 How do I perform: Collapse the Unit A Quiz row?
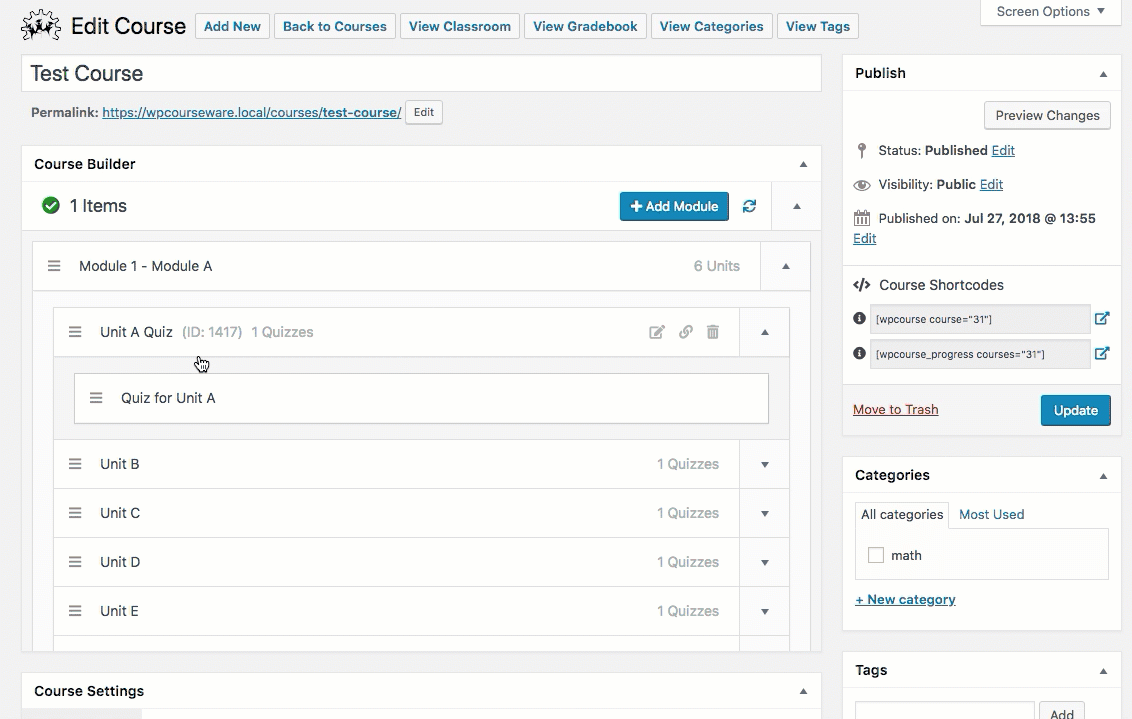[765, 332]
